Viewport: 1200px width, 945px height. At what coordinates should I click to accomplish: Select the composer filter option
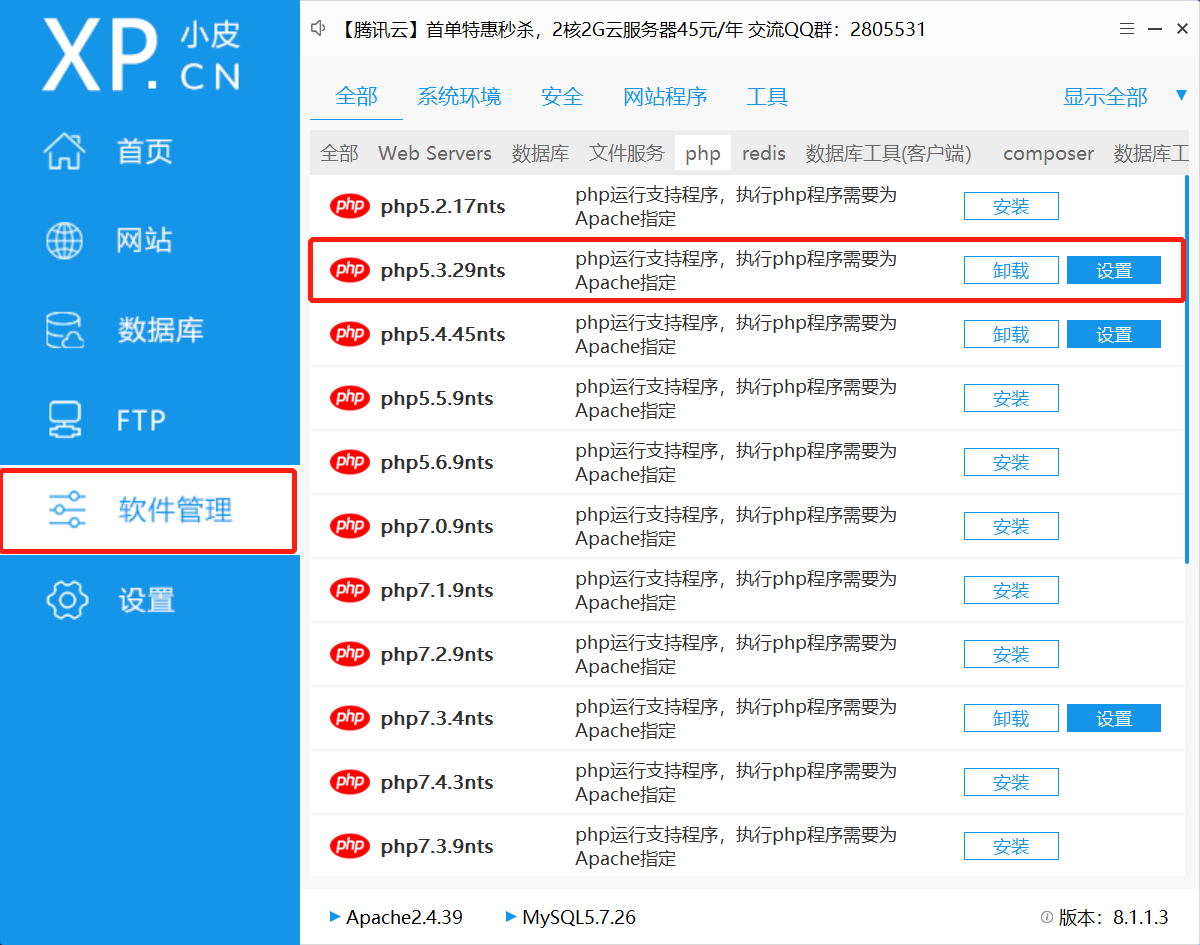click(x=1047, y=153)
